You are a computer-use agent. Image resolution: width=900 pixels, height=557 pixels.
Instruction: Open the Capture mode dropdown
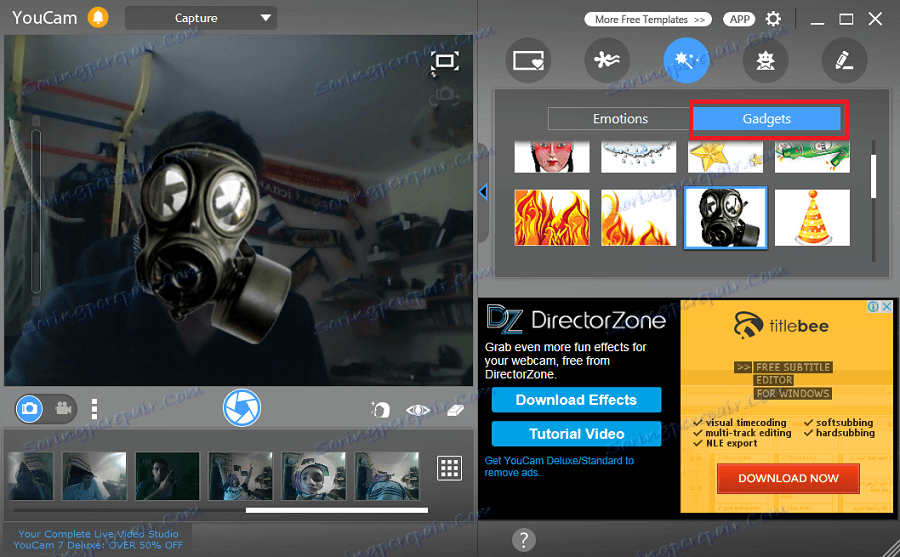click(x=201, y=18)
